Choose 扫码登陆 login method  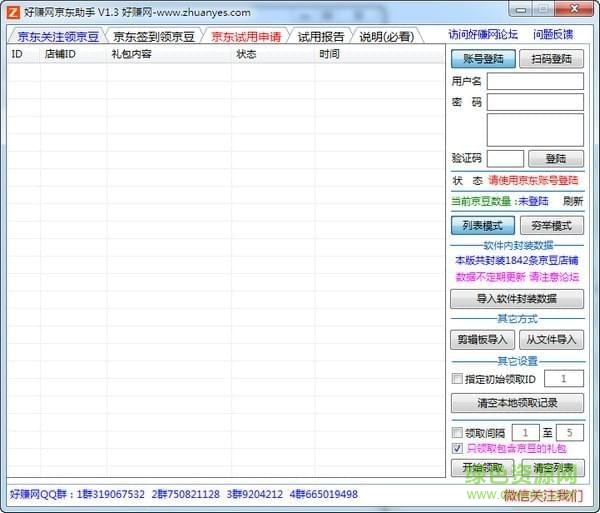pyautogui.click(x=551, y=59)
